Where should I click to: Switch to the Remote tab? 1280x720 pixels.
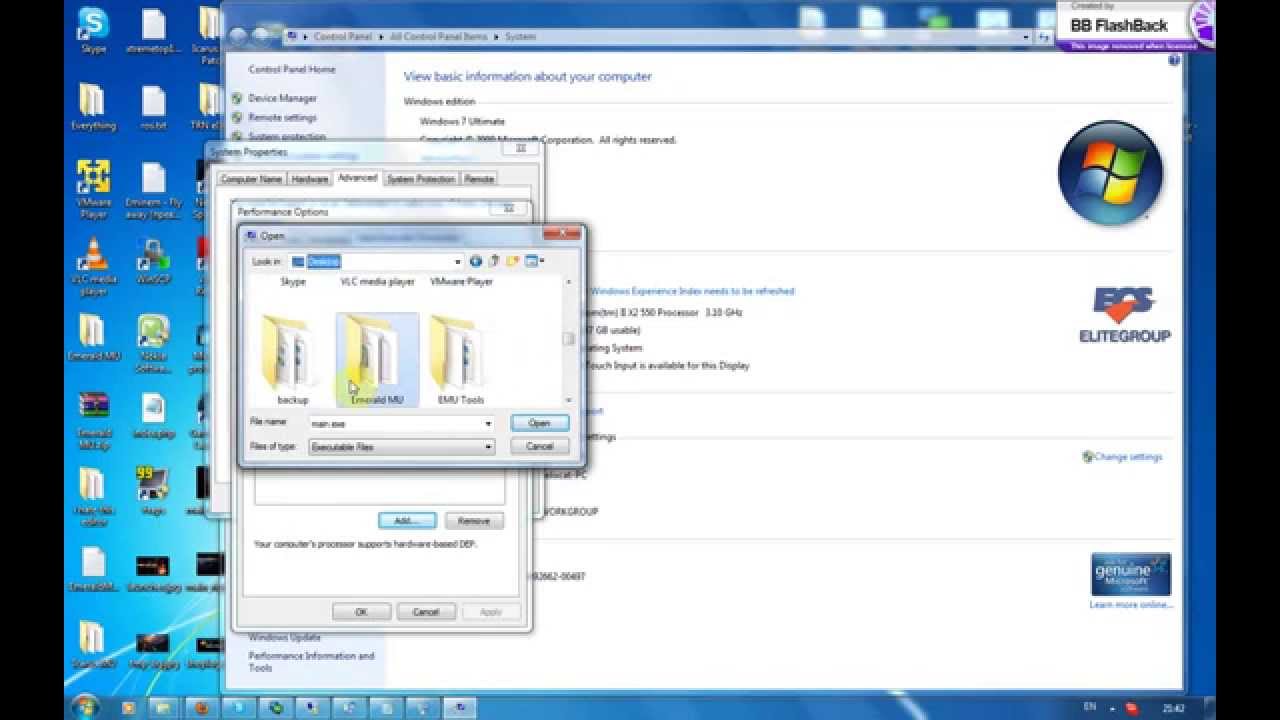pyautogui.click(x=479, y=179)
